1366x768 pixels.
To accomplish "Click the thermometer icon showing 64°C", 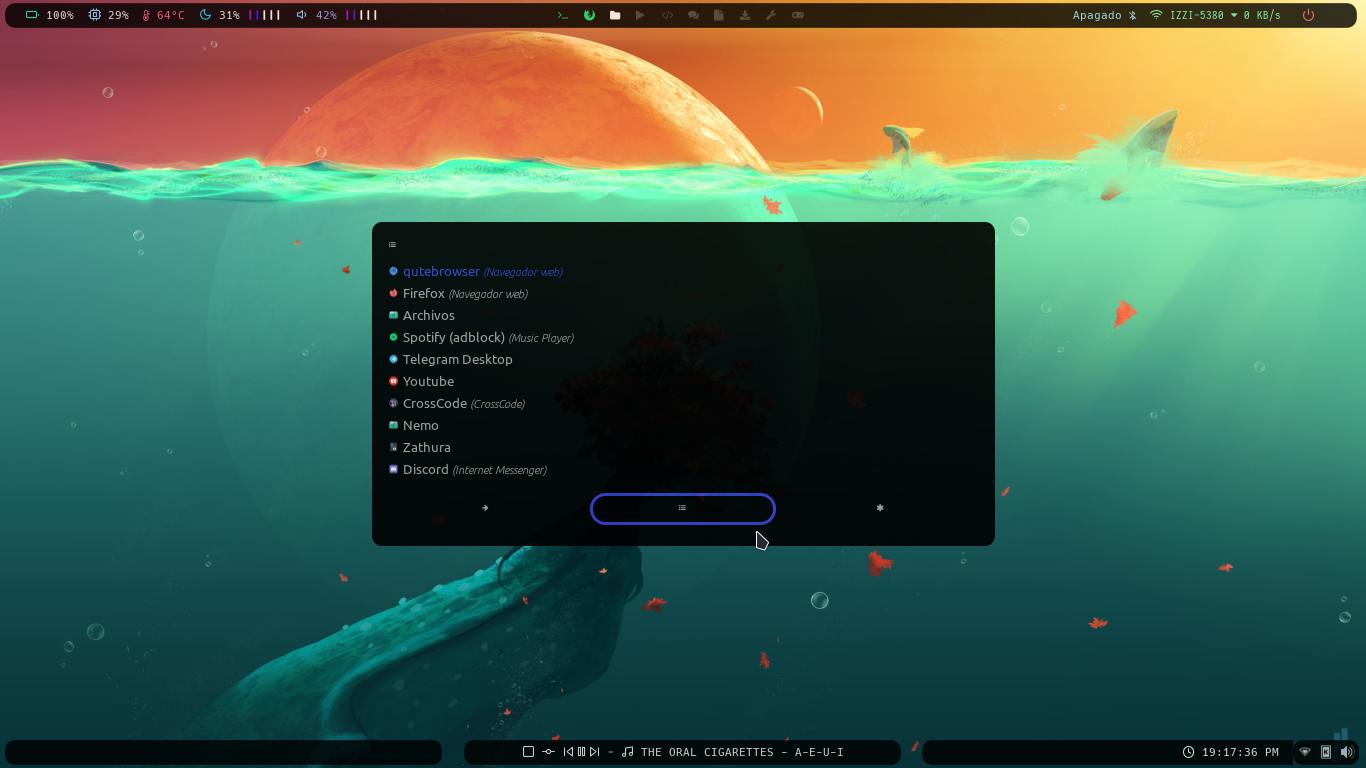I will pos(146,15).
